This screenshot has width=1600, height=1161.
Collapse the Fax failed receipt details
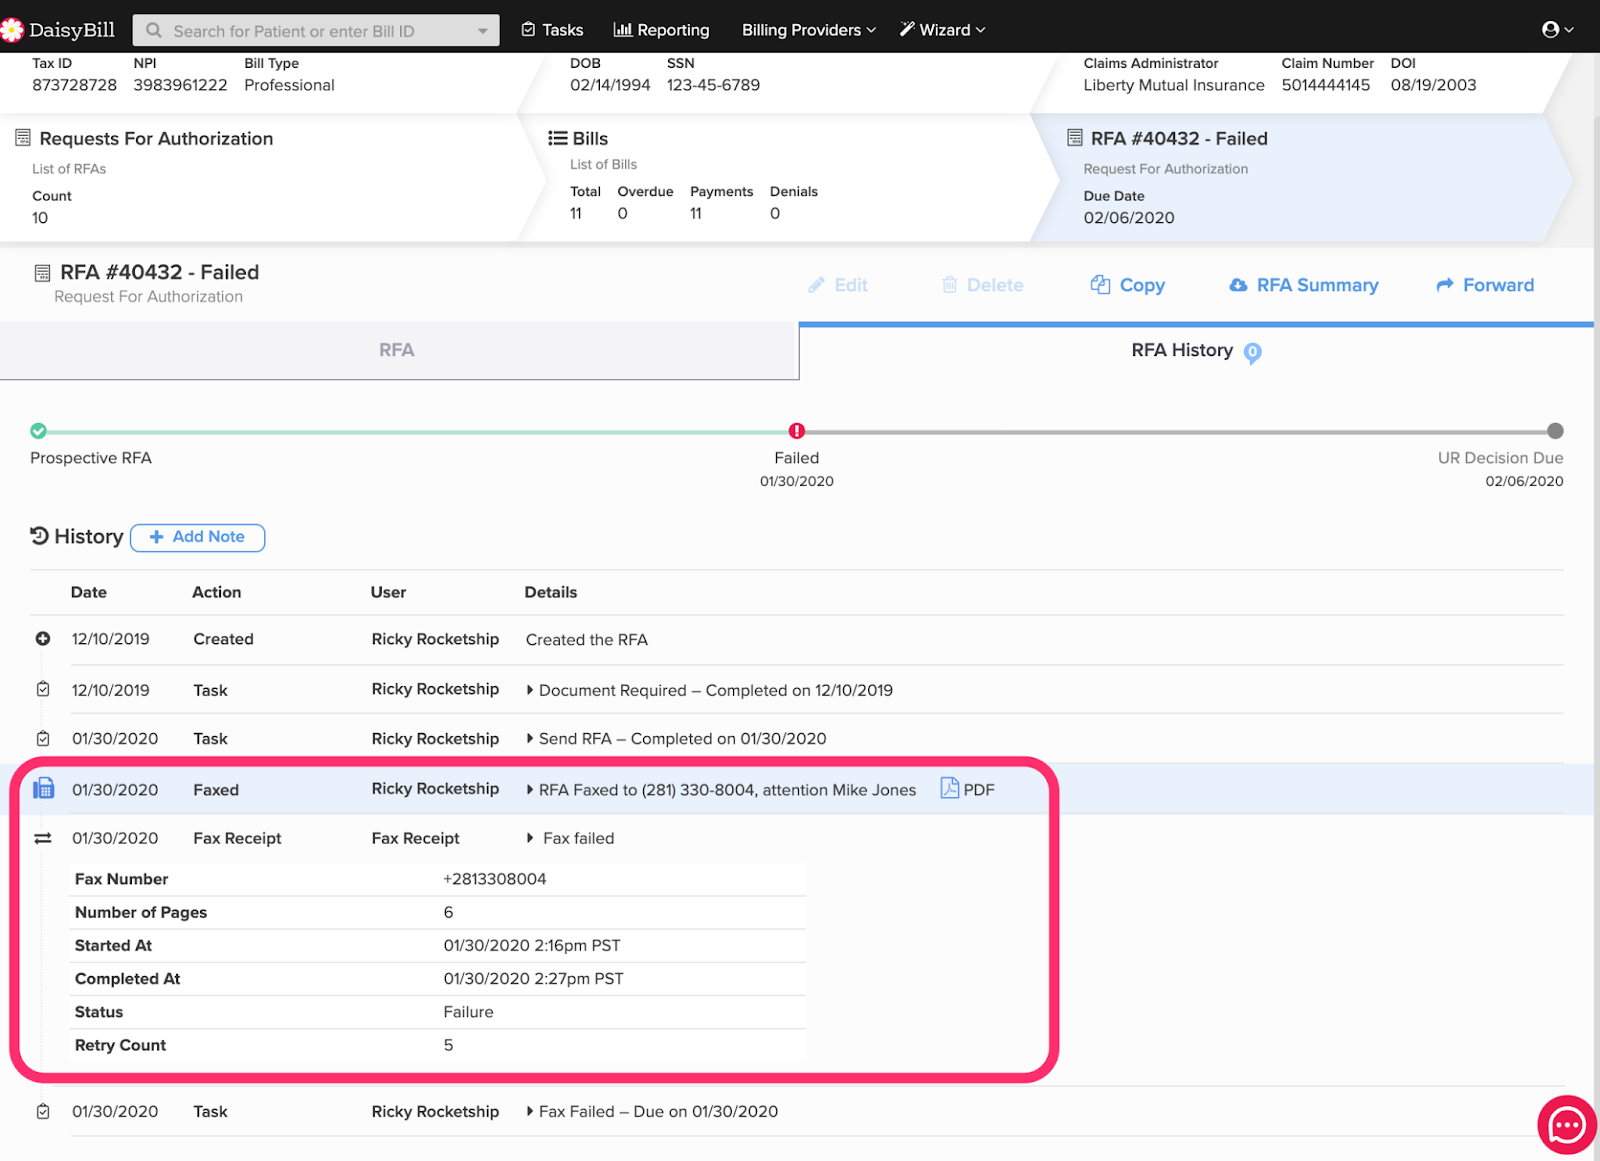pos(530,838)
